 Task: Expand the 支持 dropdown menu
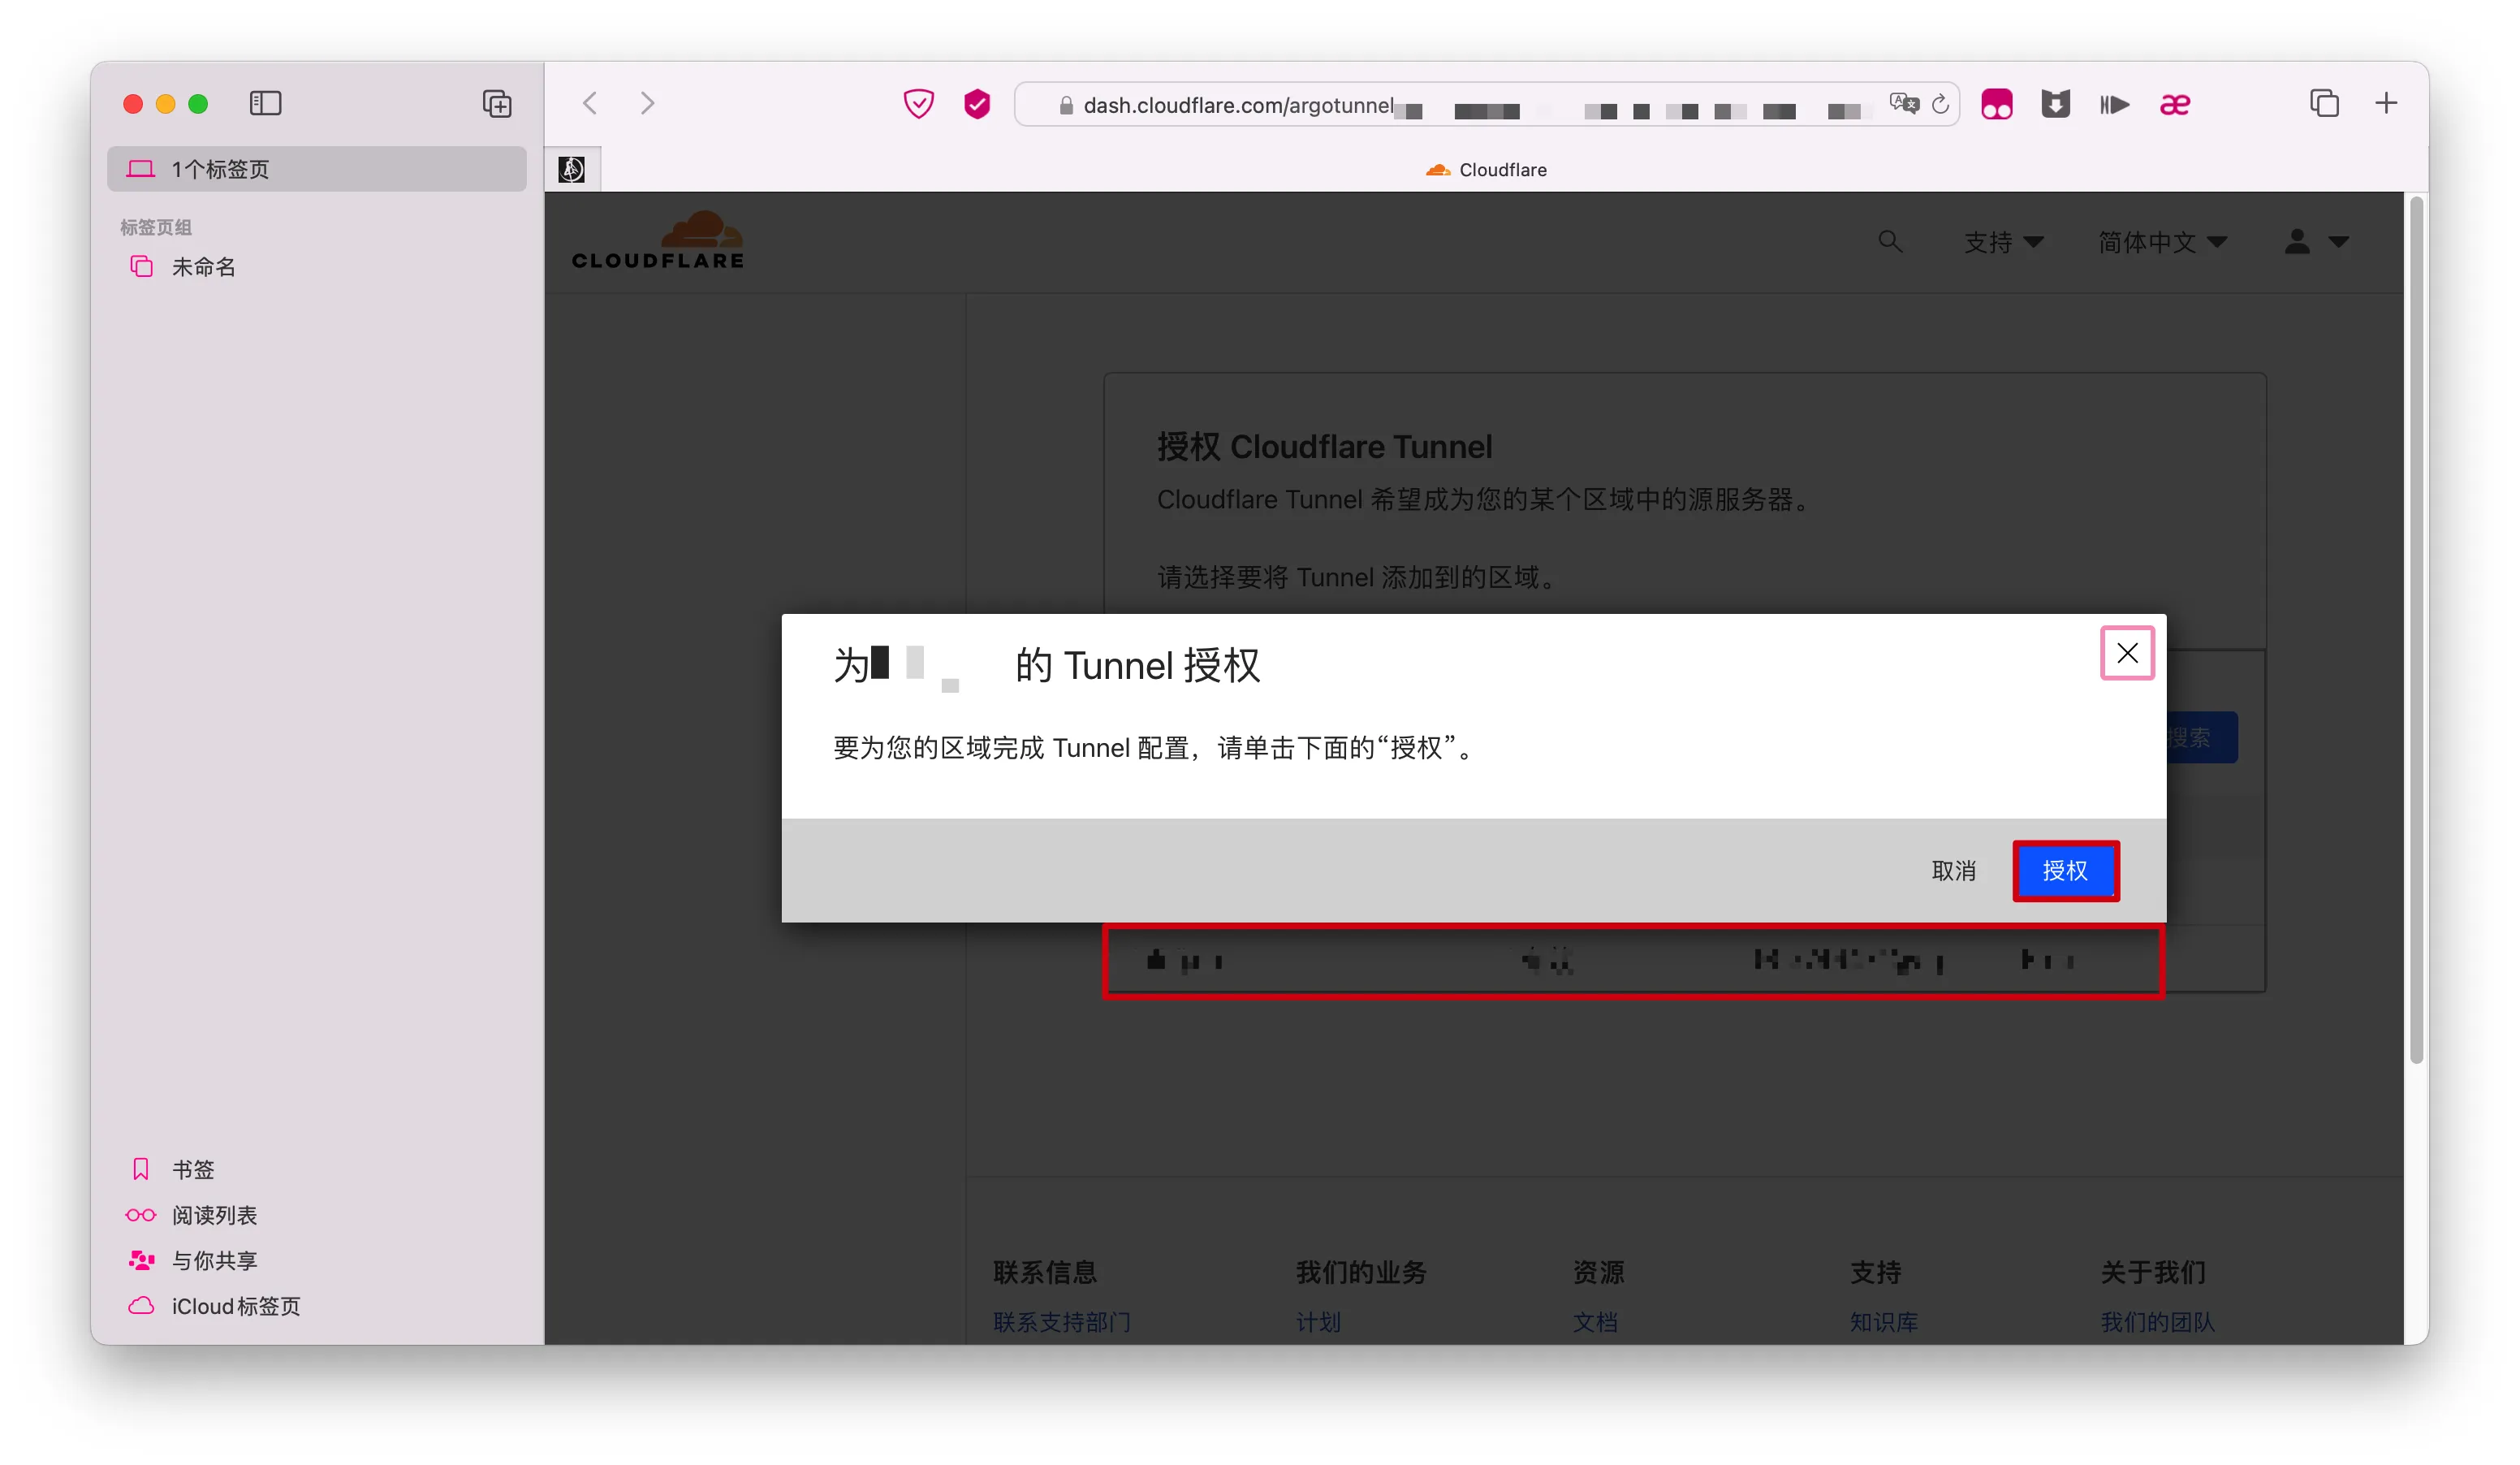[x=2004, y=242]
